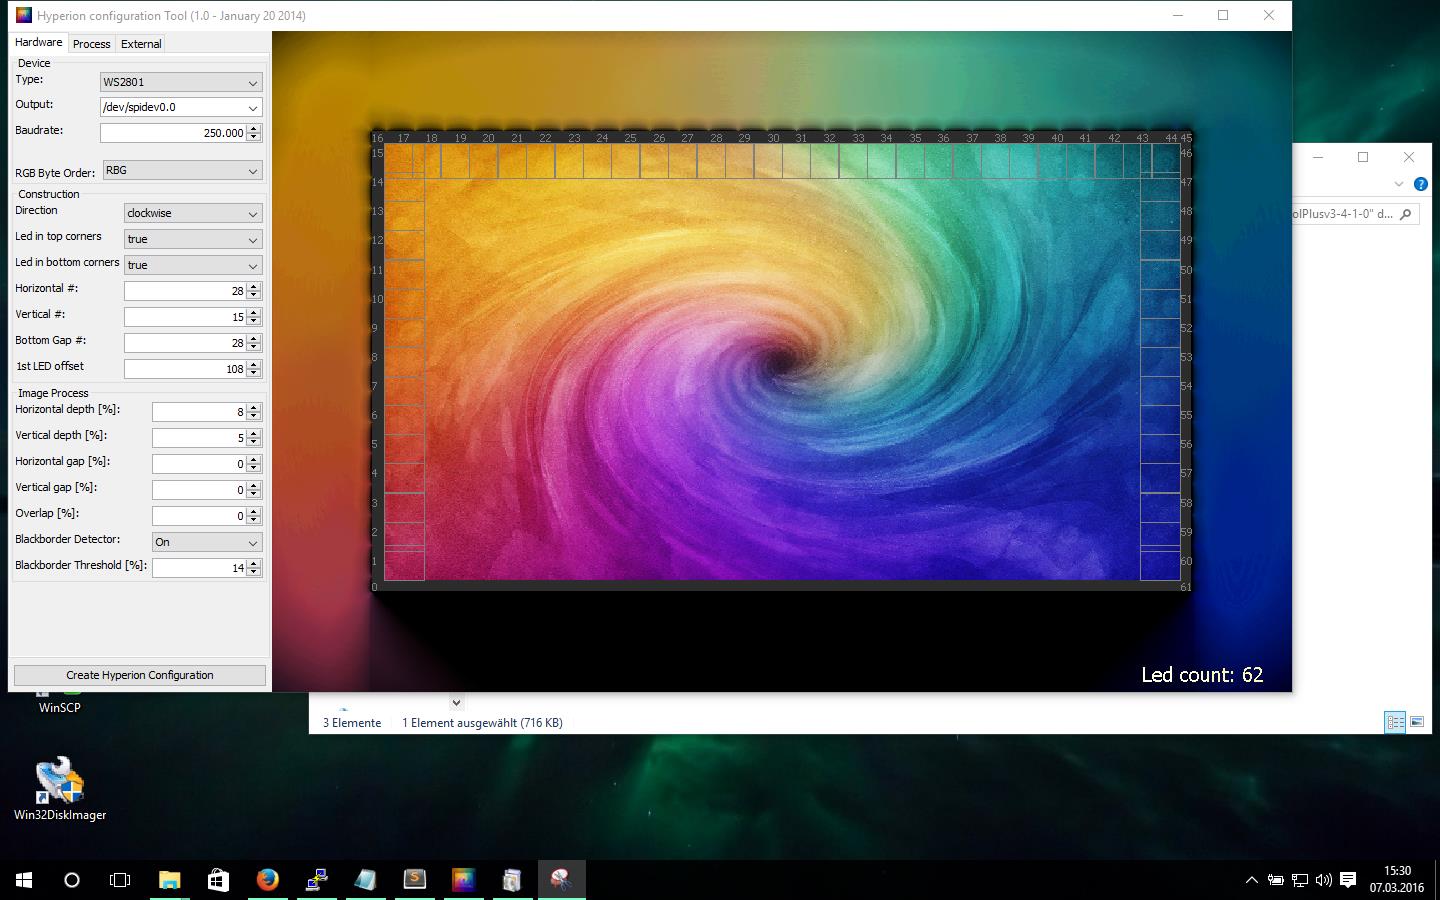
Task: Switch to the External tab
Action: [x=141, y=44]
